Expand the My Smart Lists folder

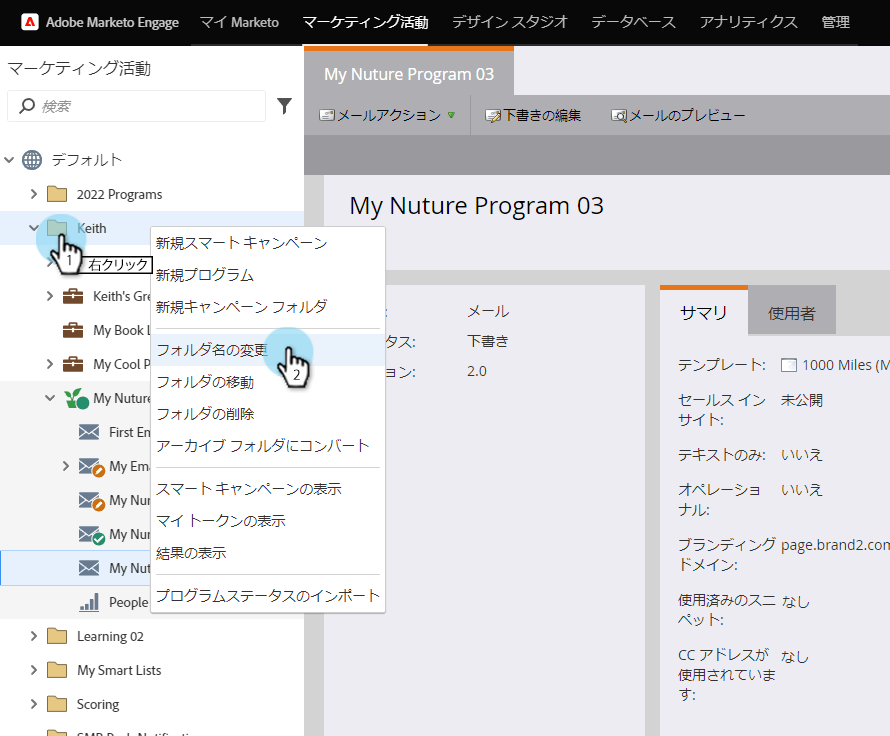tap(34, 670)
